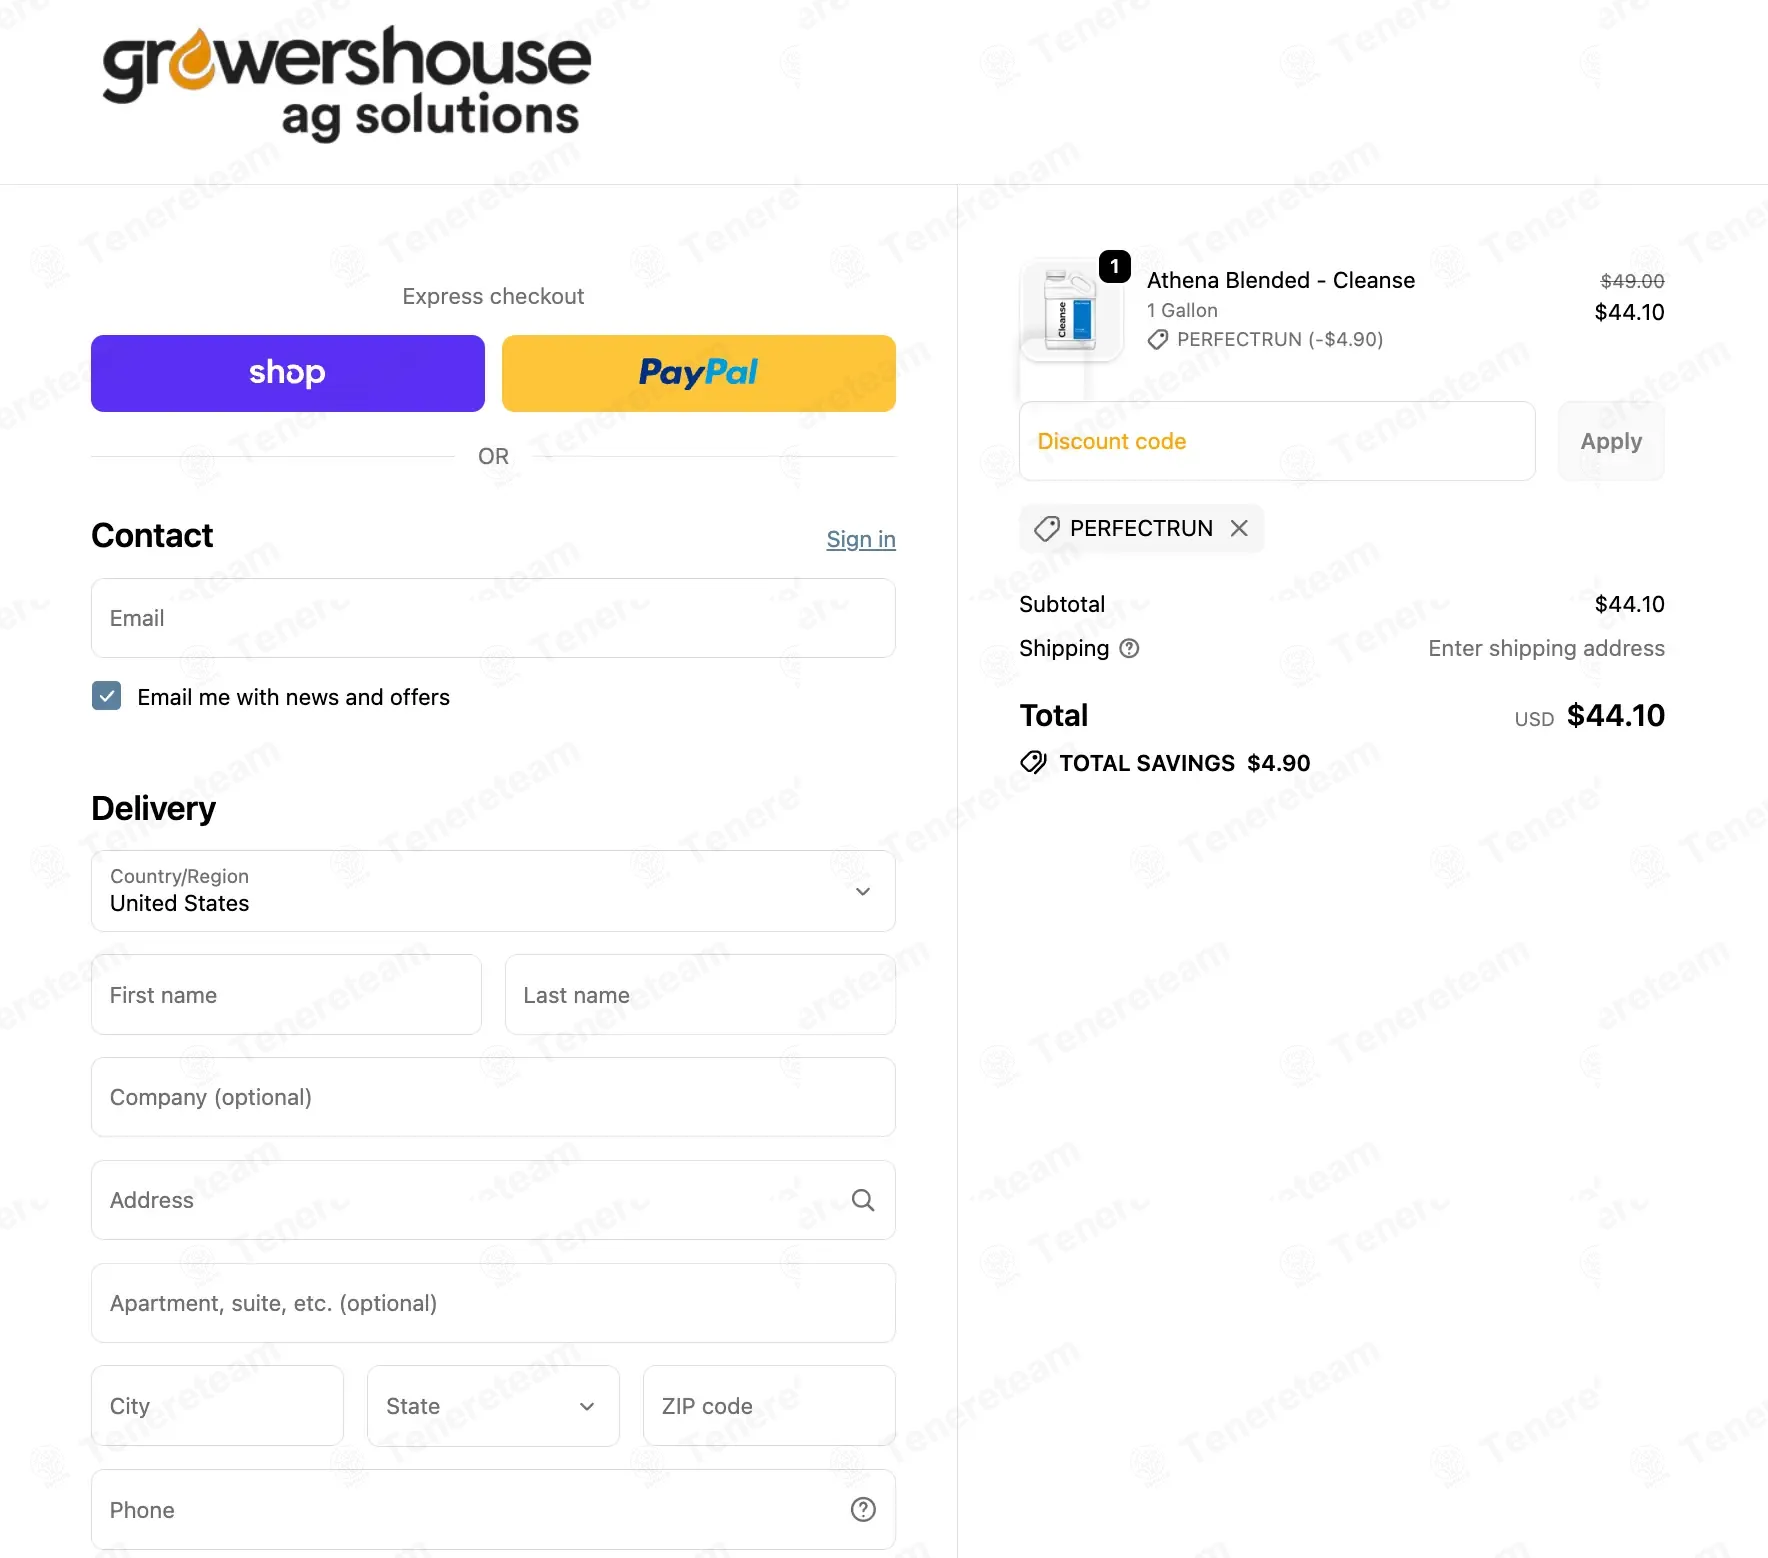
Task: Select the Apartment, suite, etc. field
Action: pyautogui.click(x=493, y=1303)
